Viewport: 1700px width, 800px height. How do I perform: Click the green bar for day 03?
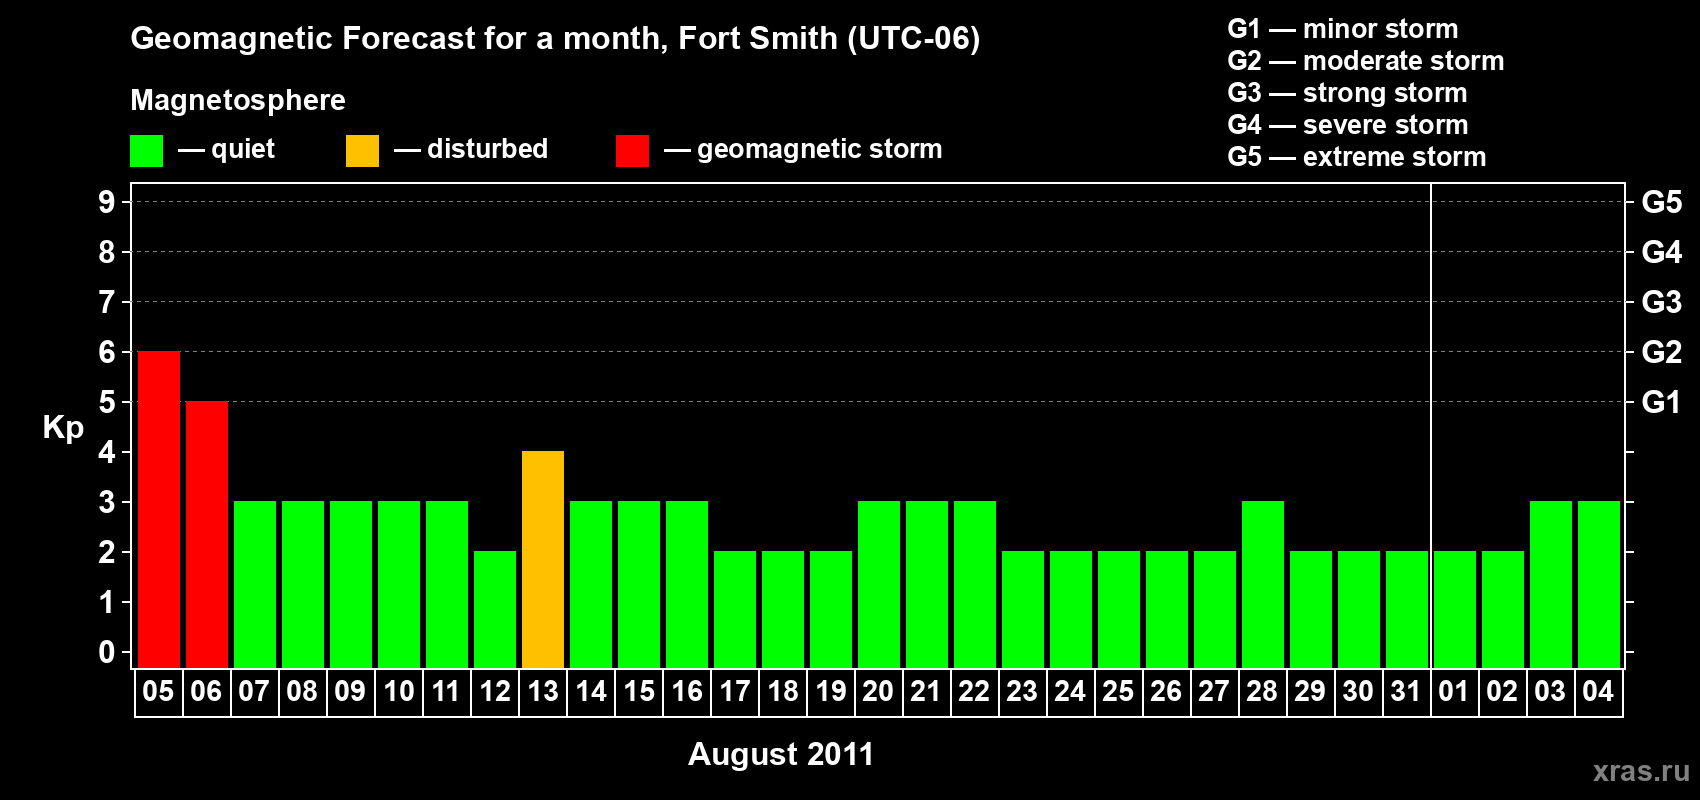pyautogui.click(x=1551, y=585)
